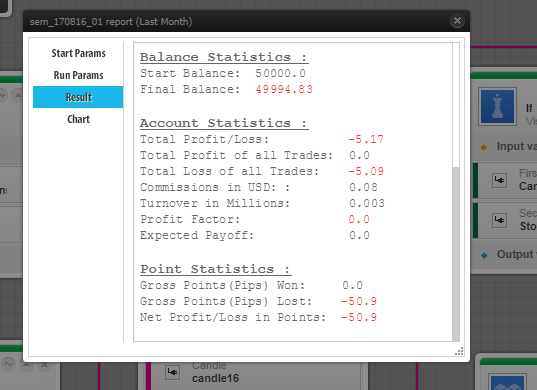Click the Account Statistics heading

(x=224, y=123)
